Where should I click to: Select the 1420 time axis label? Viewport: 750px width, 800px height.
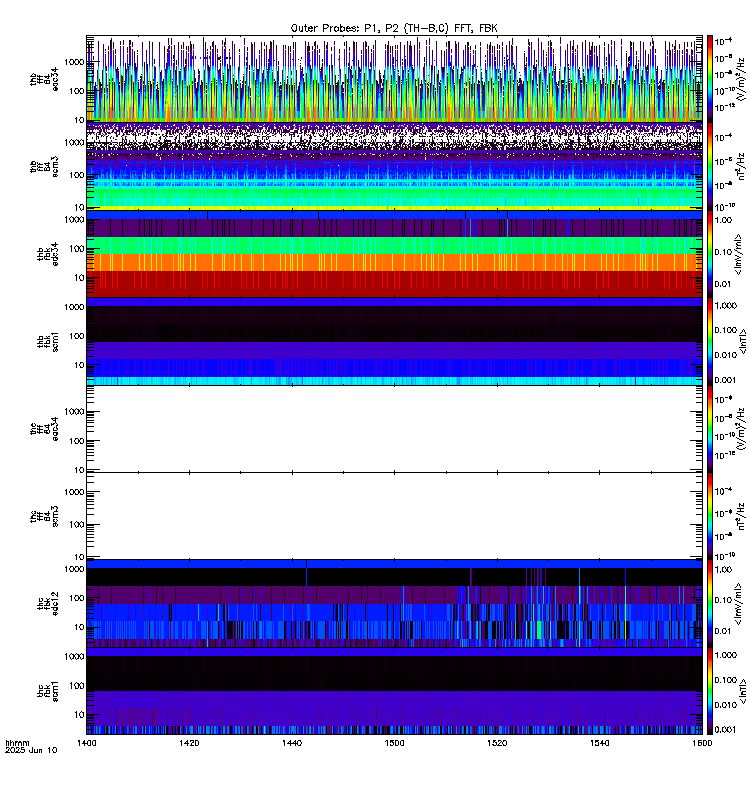(189, 743)
